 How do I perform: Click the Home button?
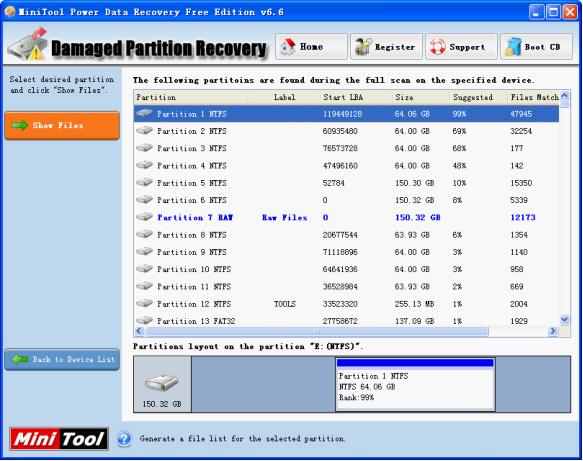coord(312,47)
